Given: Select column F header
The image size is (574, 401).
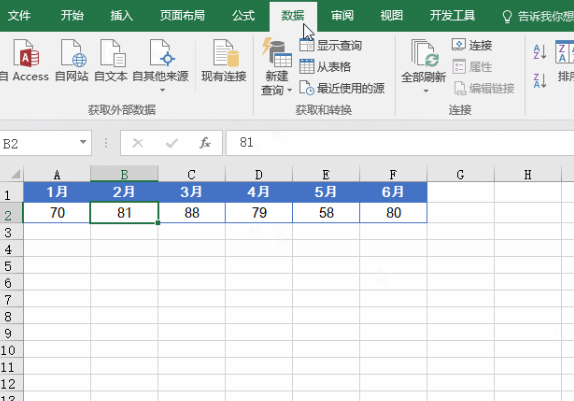Looking at the screenshot, I should pyautogui.click(x=393, y=174).
